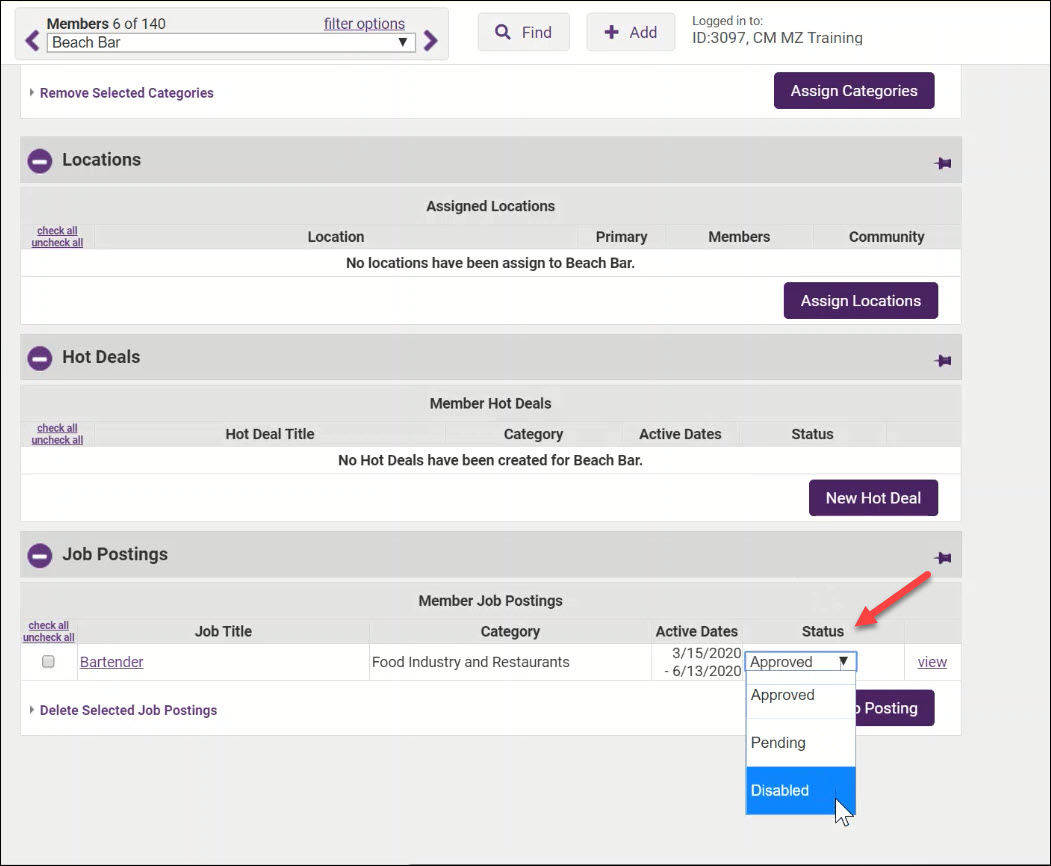
Task: Pin the Hot Deals section
Action: (x=942, y=360)
